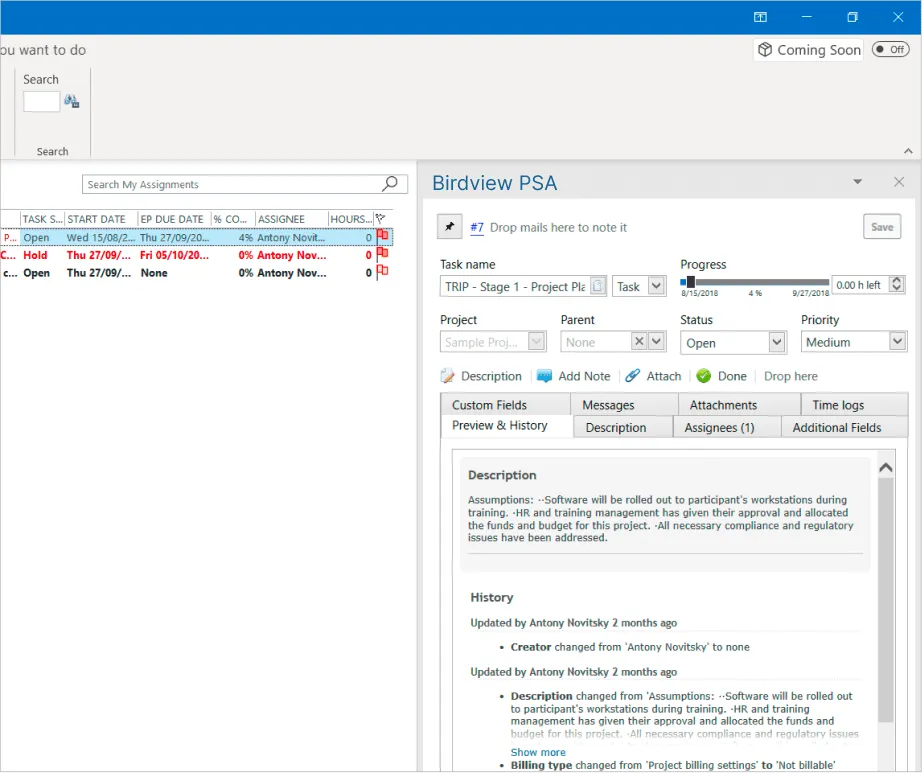Open the #7 task link
Screen dimensions: 922x773
point(477,227)
